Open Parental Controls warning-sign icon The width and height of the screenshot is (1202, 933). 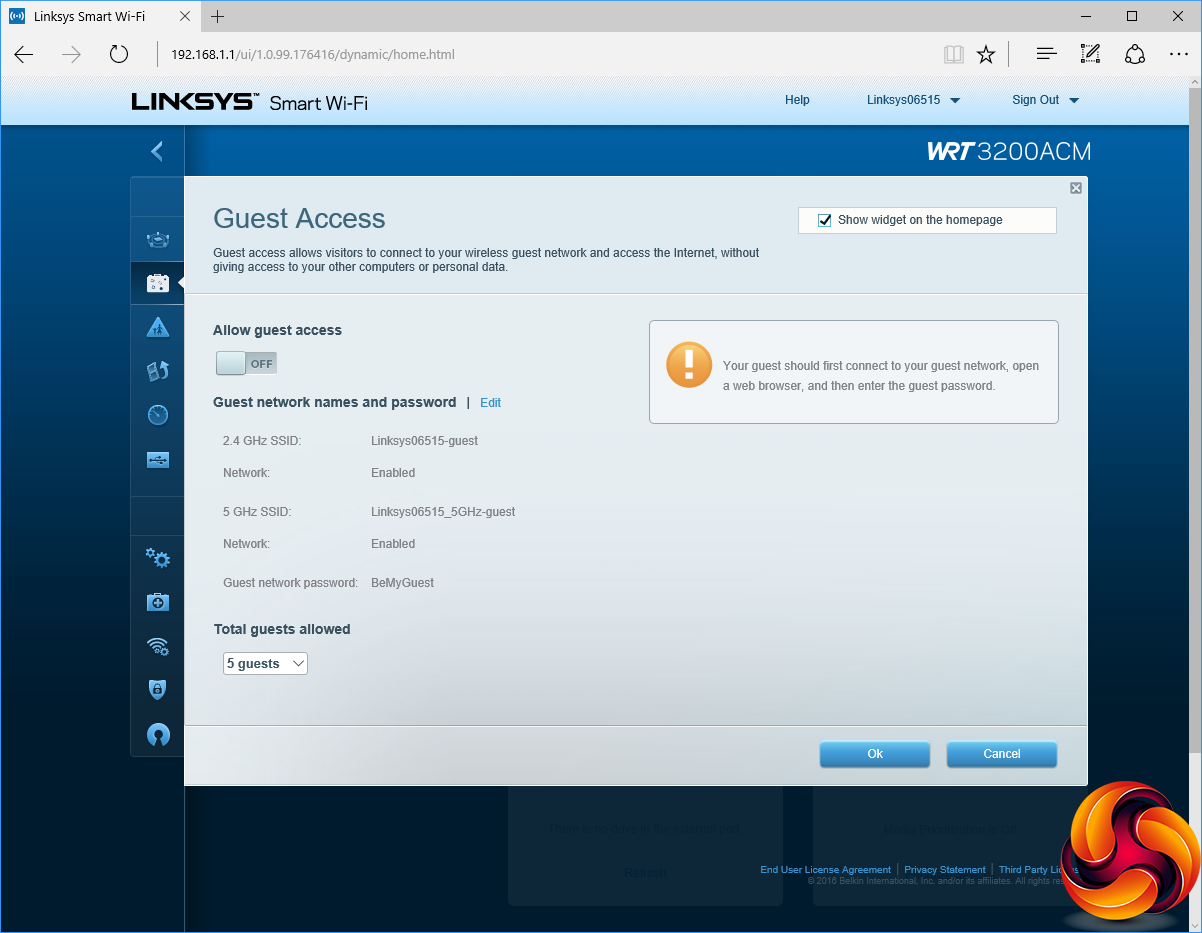158,327
